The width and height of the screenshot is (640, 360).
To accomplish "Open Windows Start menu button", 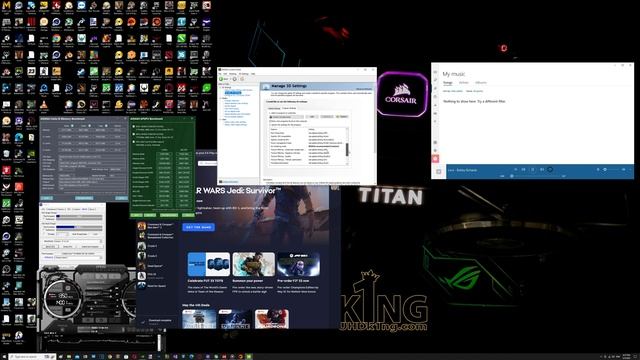I will [3, 357].
